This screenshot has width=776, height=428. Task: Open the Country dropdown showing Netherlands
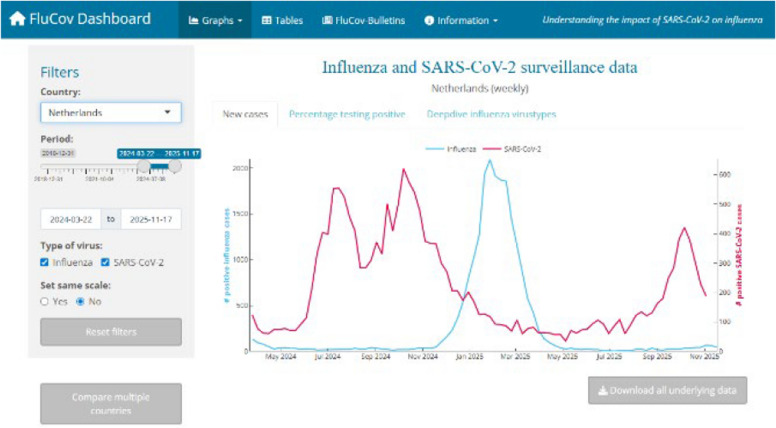(111, 112)
